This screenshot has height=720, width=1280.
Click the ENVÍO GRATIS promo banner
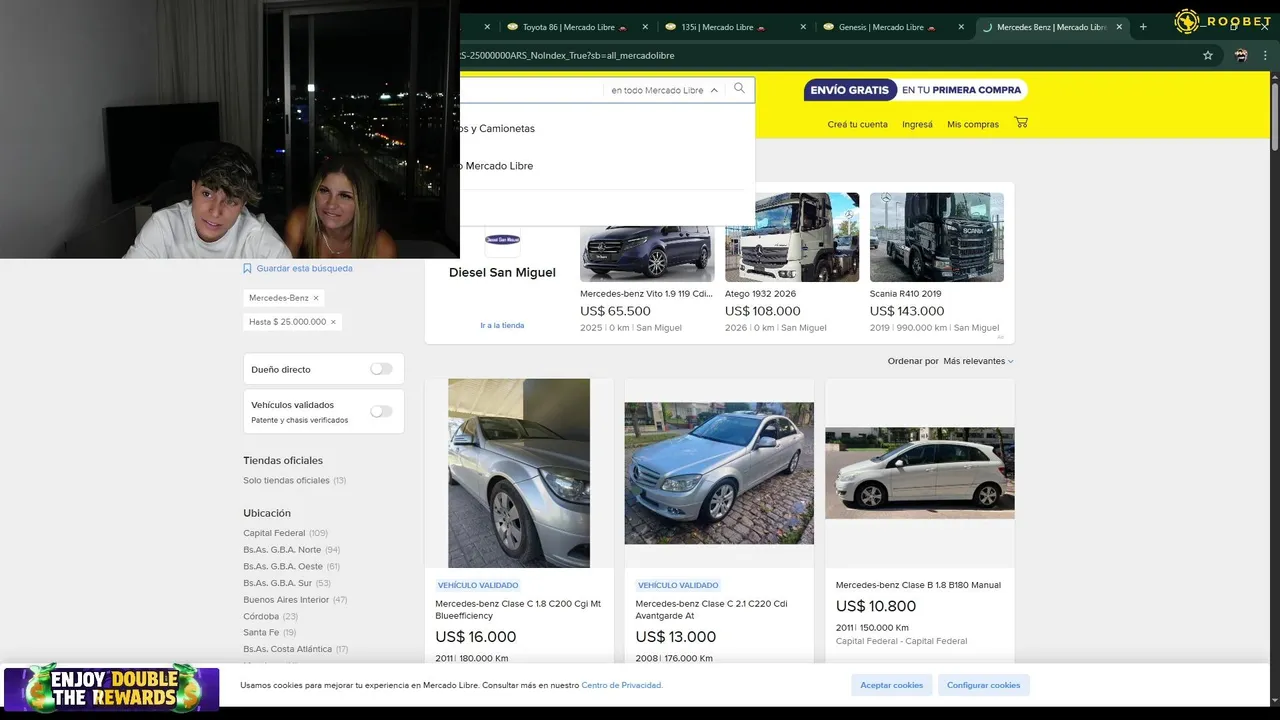(x=915, y=90)
